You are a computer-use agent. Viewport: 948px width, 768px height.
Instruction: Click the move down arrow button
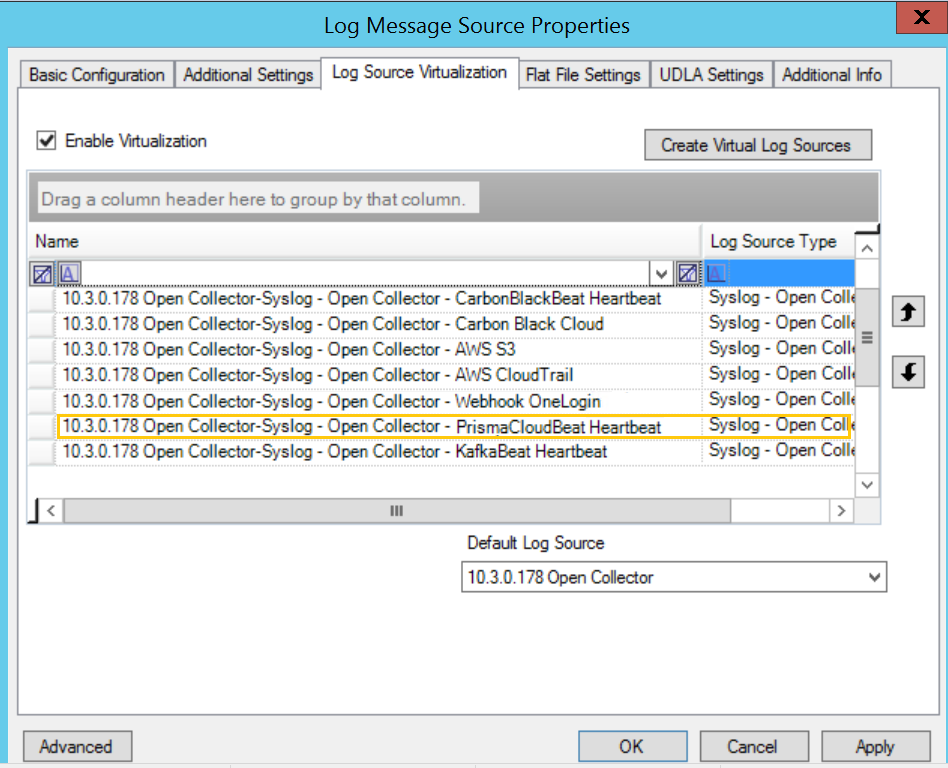(907, 373)
